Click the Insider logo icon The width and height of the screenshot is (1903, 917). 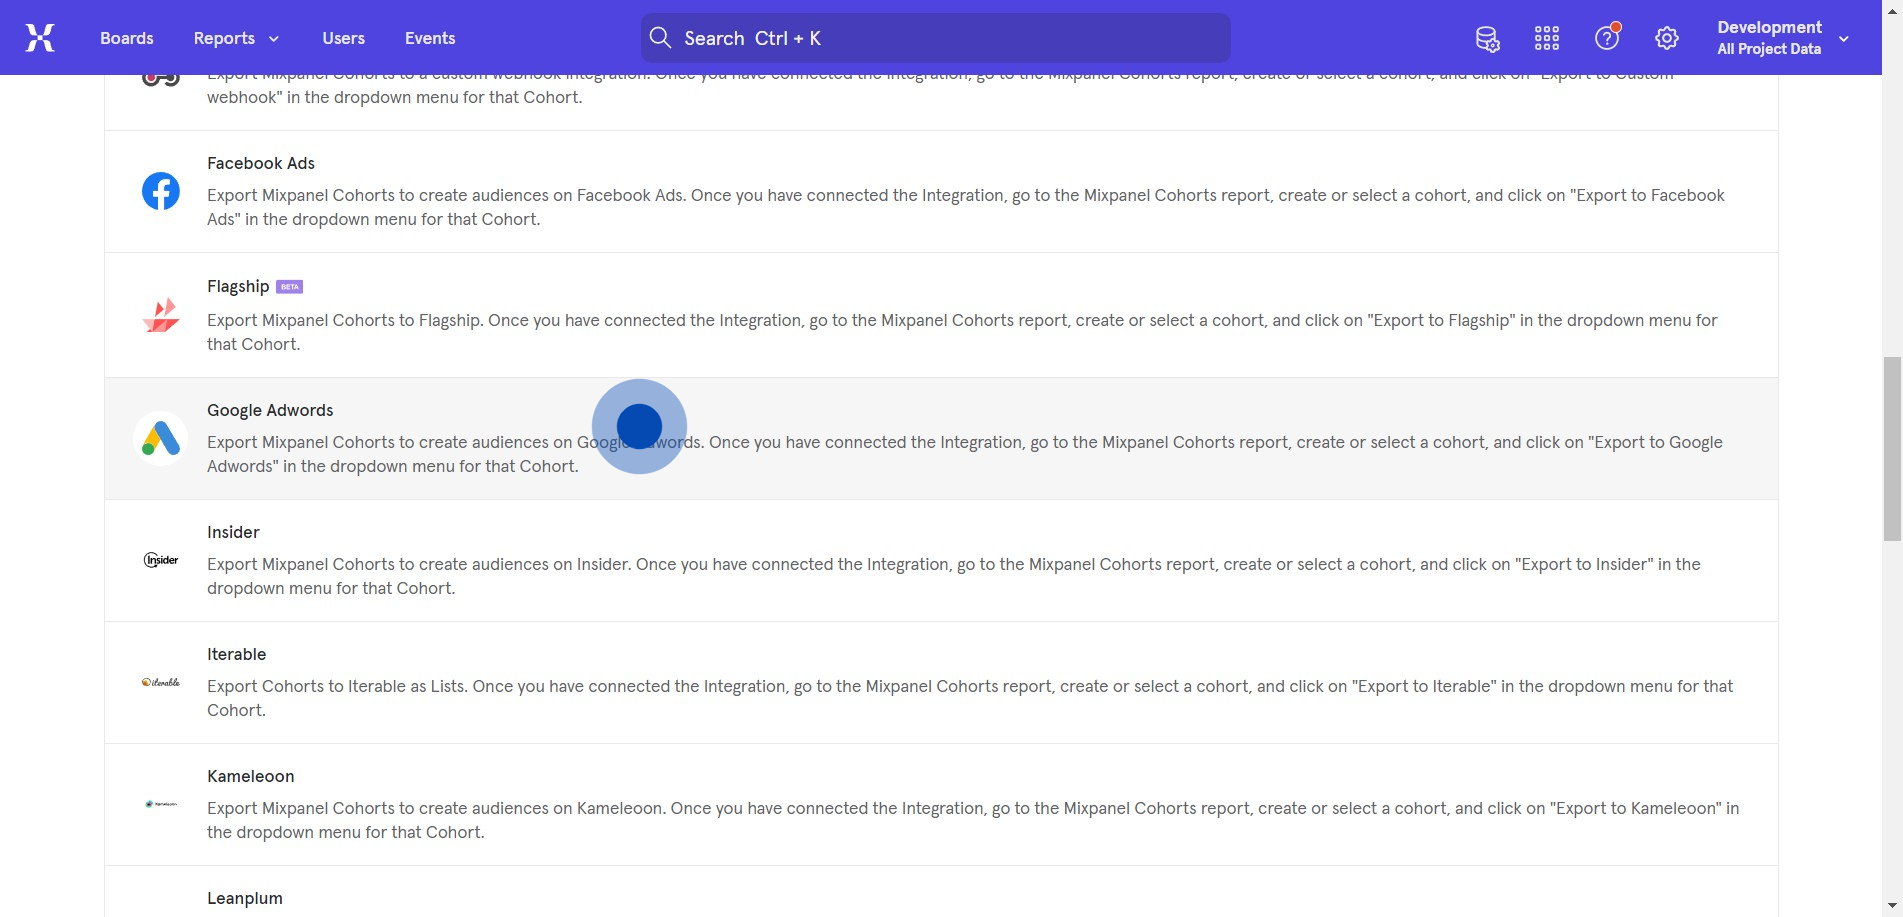coord(161,560)
